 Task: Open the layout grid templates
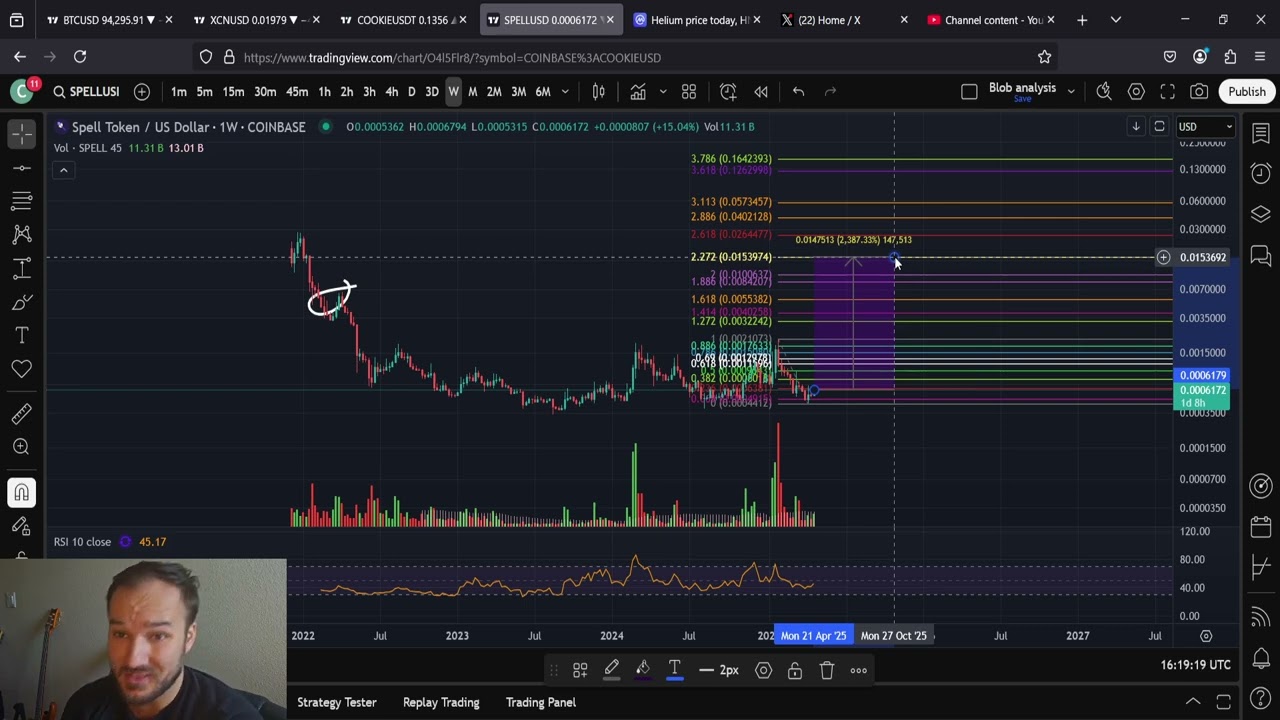[x=689, y=92]
